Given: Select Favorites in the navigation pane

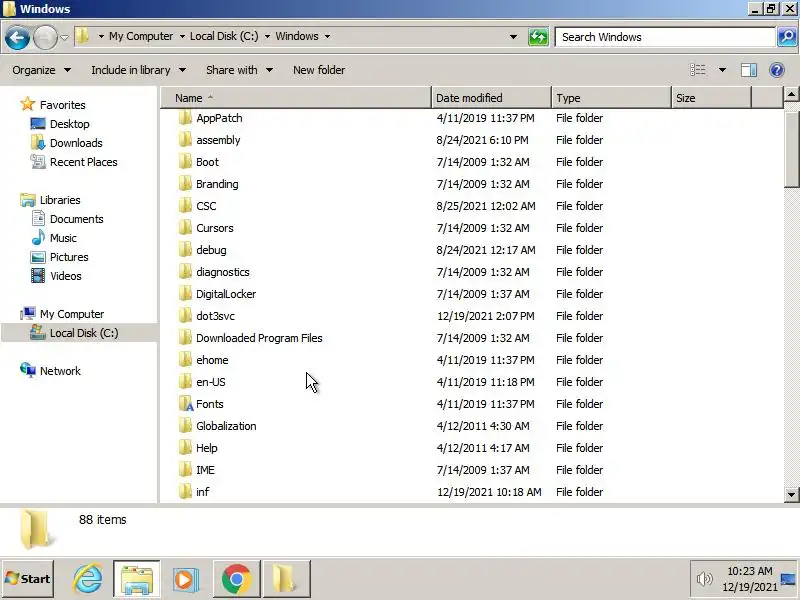Looking at the screenshot, I should (62, 105).
